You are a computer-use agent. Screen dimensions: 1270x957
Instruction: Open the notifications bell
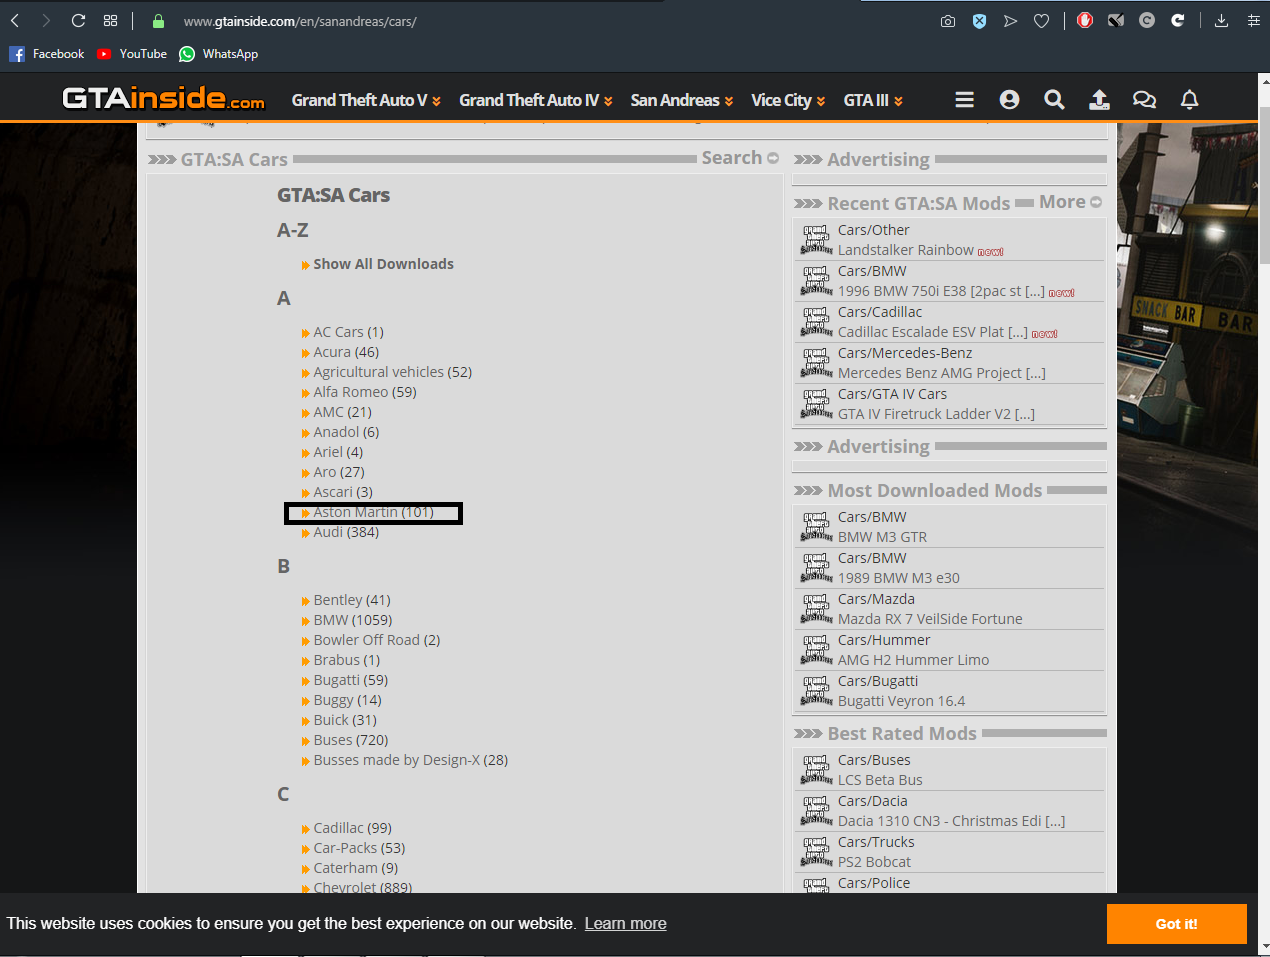[x=1189, y=99]
